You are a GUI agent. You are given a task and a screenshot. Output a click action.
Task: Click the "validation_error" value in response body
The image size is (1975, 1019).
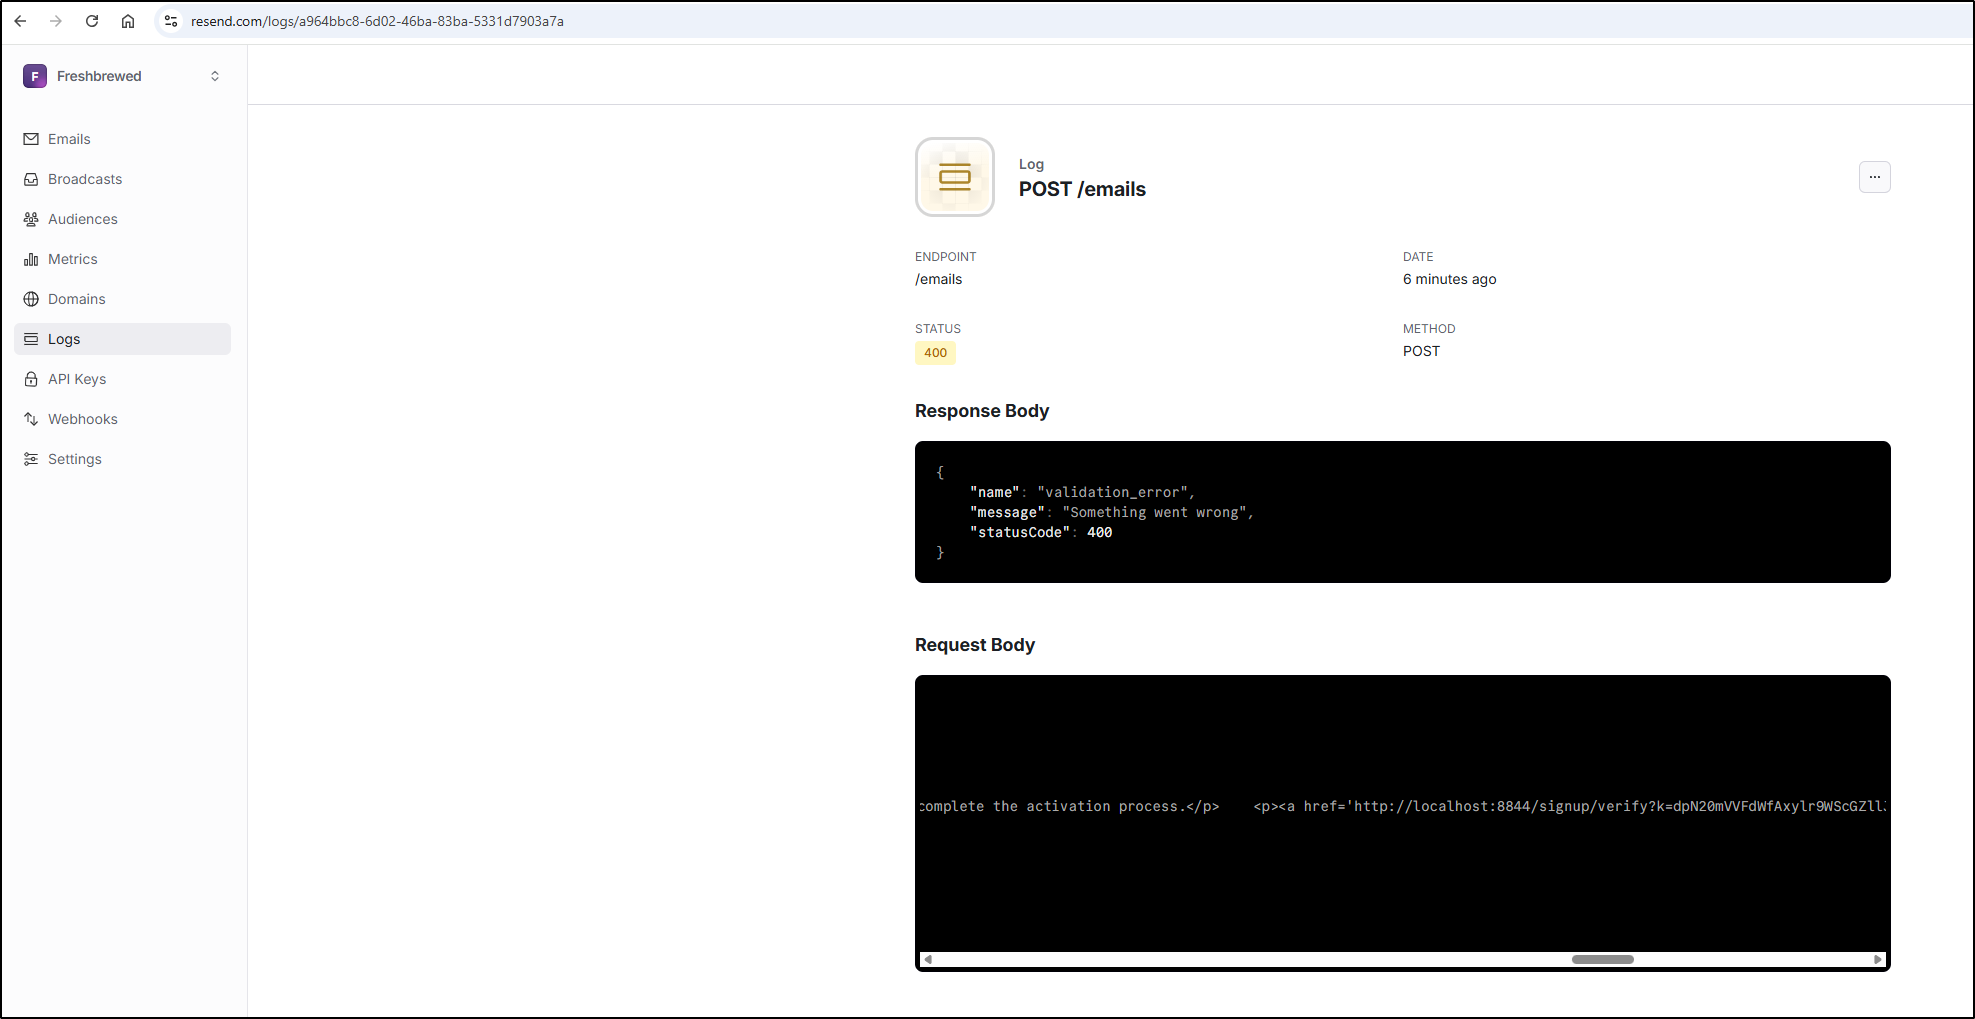[1113, 492]
